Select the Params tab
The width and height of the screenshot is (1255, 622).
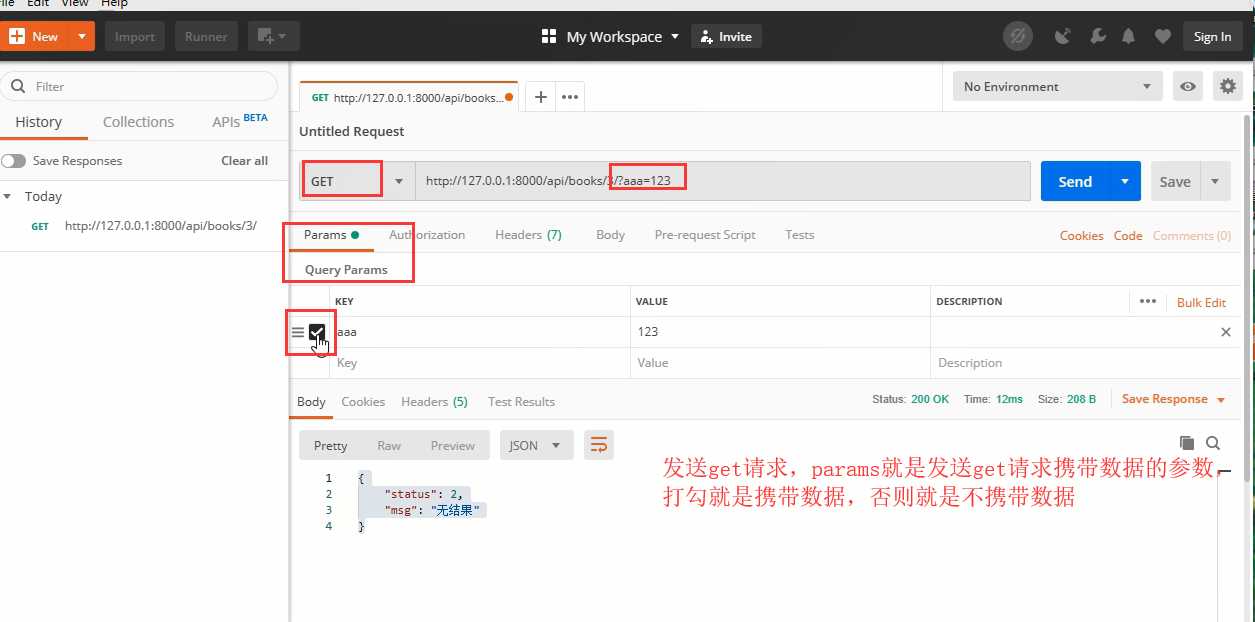pyautogui.click(x=330, y=235)
